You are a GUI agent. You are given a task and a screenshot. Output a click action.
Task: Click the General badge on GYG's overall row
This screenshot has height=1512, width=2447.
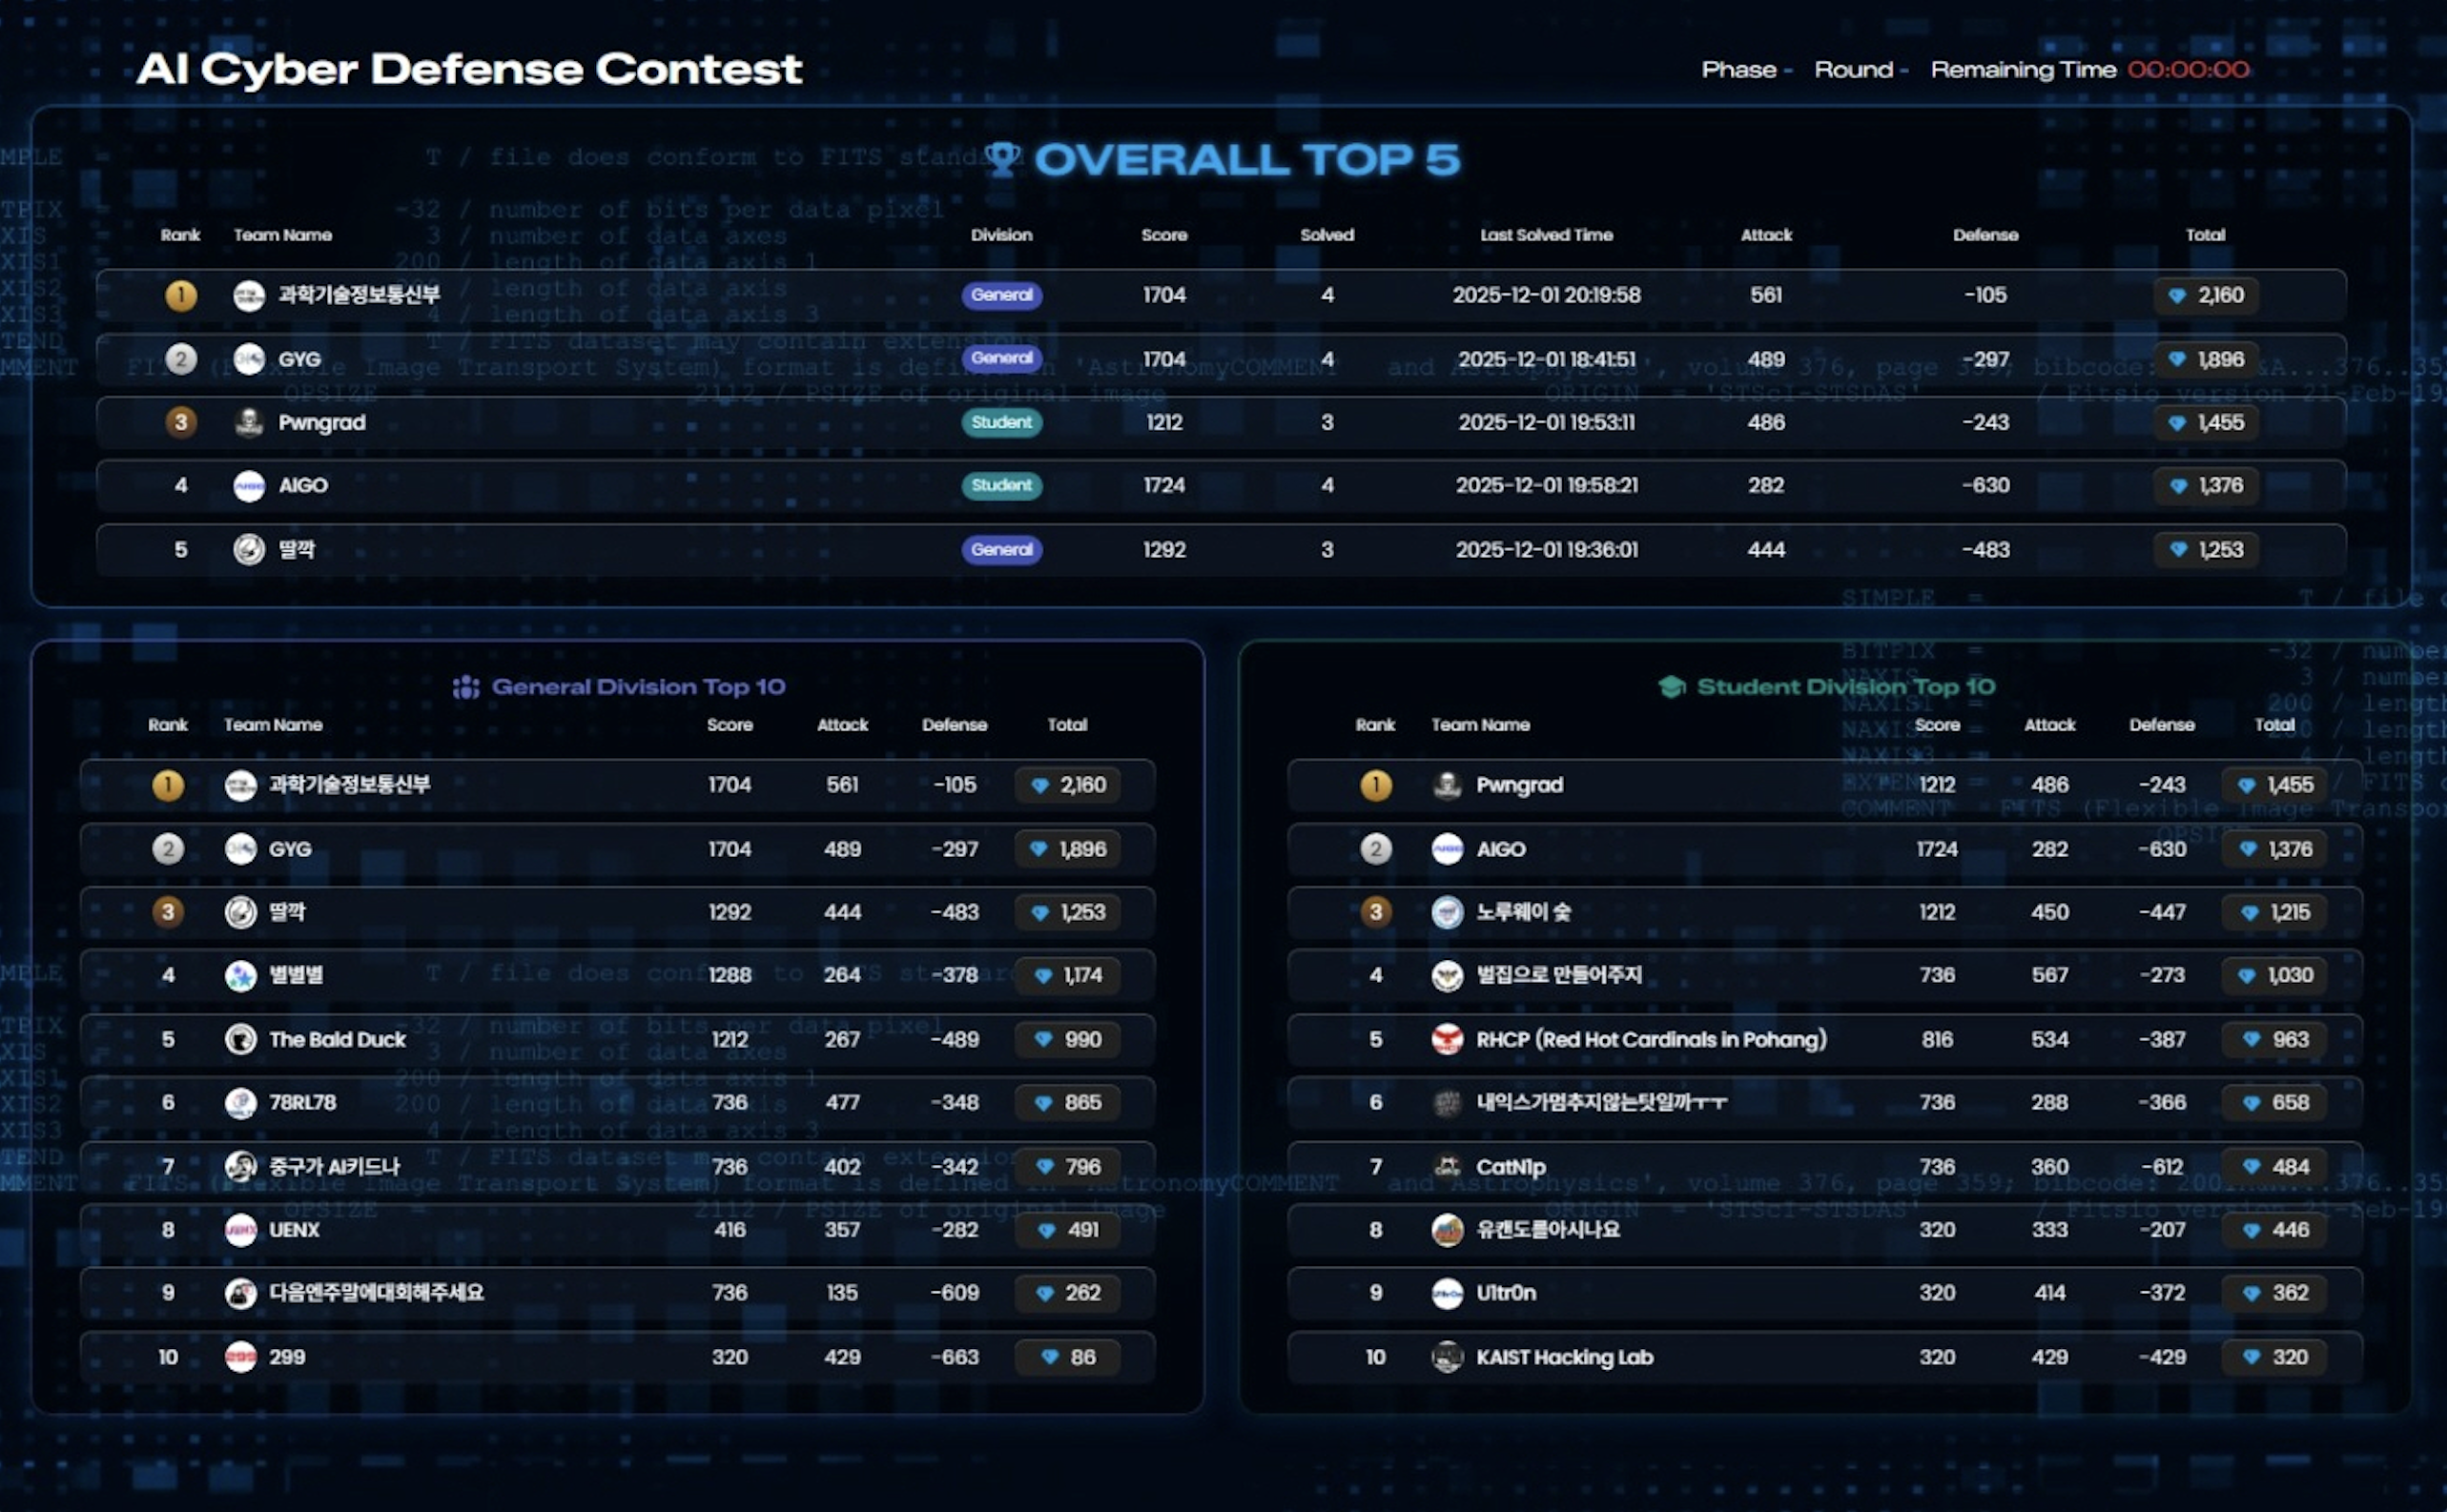(x=1001, y=358)
